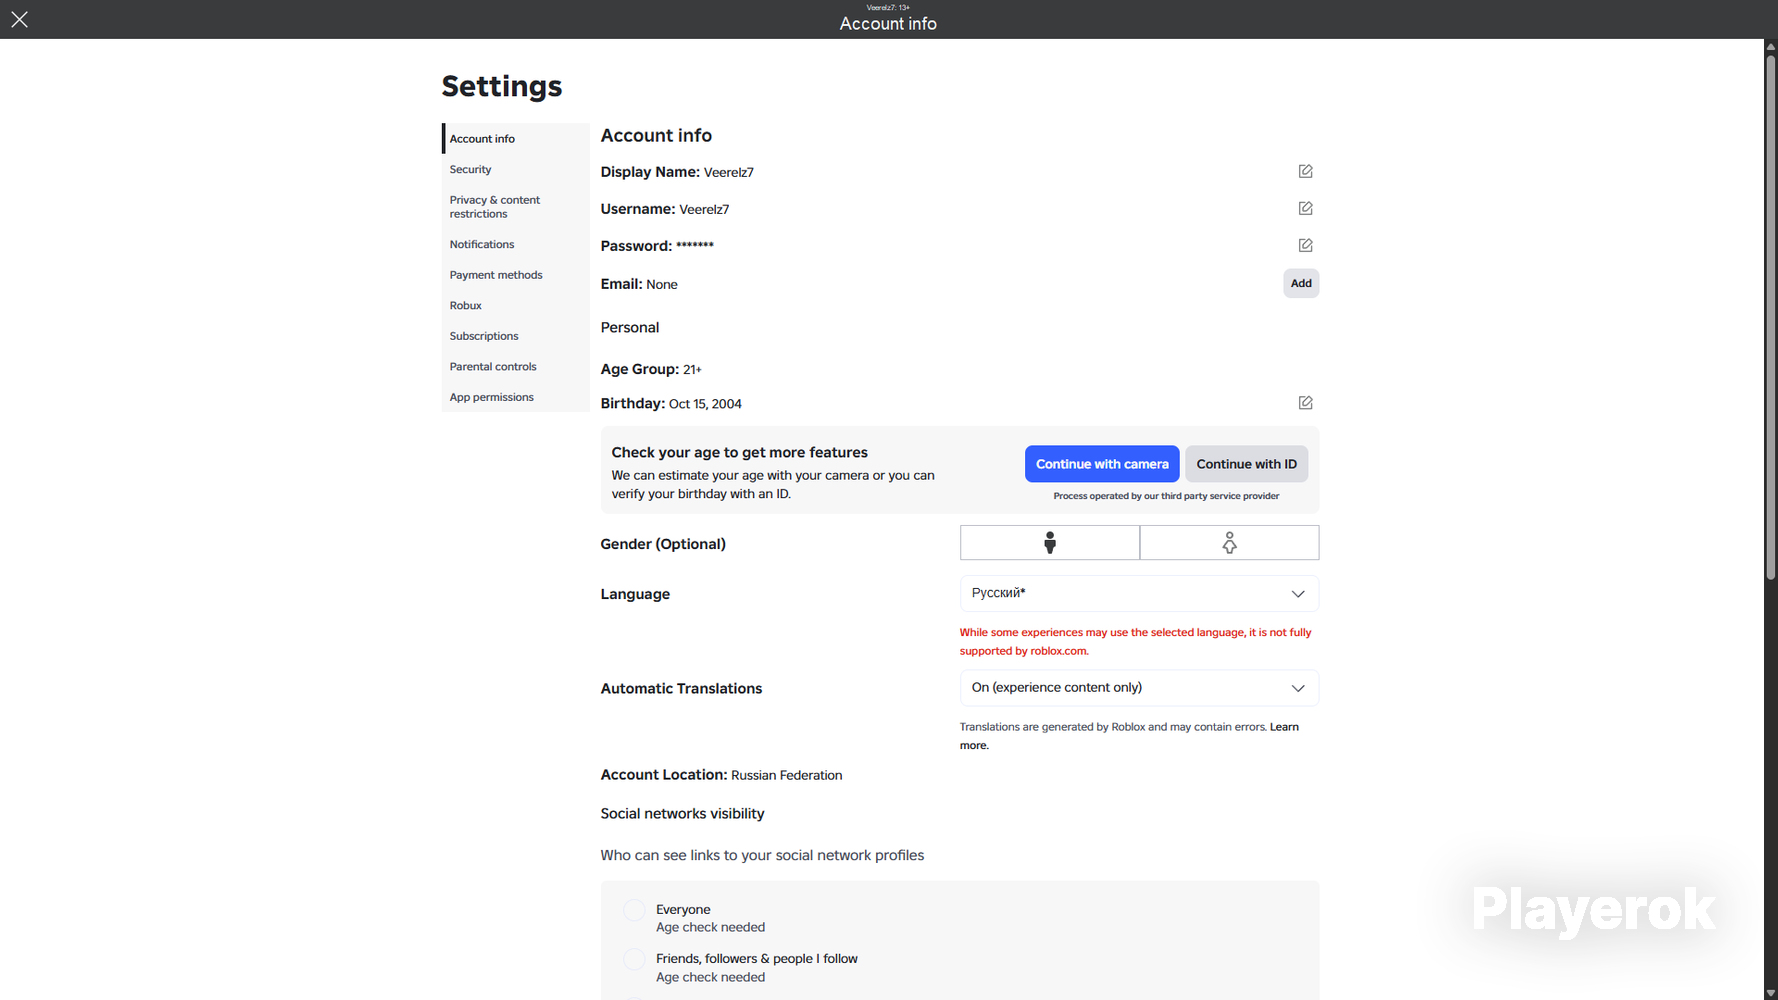Viewport: 1778px width, 1000px height.
Task: Click the edit icon next to Username
Action: 1305,208
